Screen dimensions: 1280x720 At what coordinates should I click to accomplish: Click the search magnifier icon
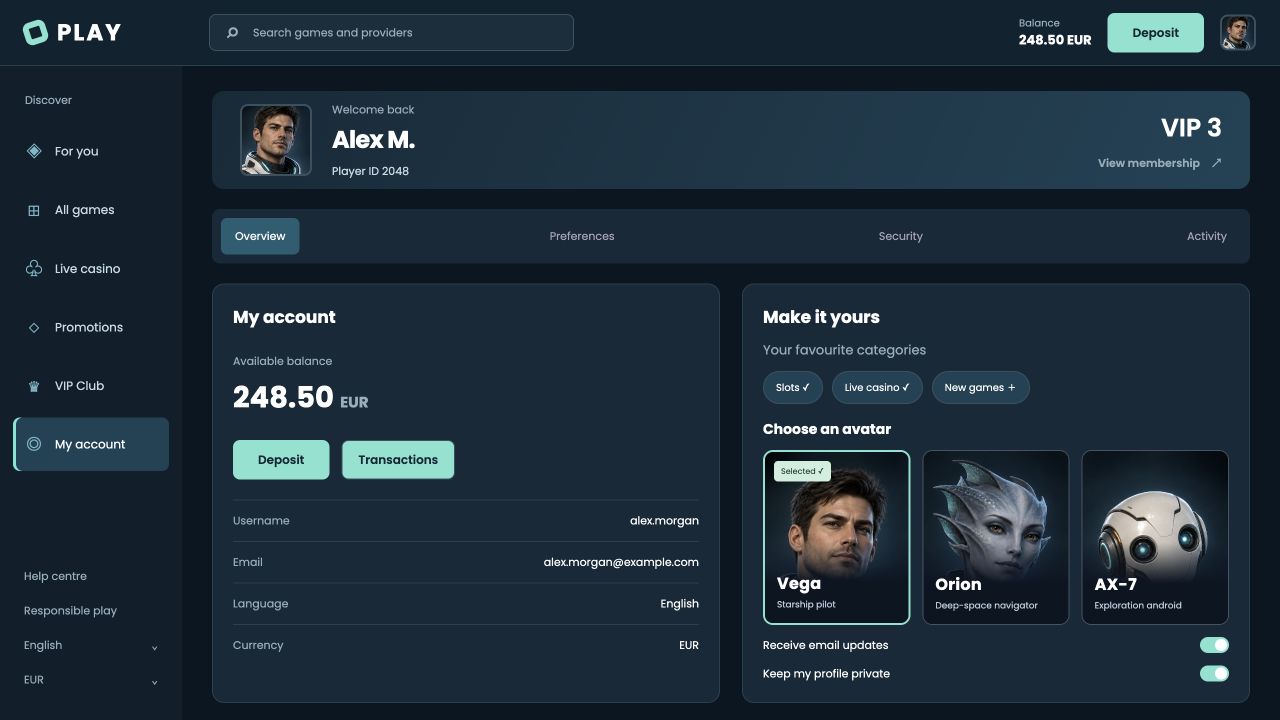point(232,33)
